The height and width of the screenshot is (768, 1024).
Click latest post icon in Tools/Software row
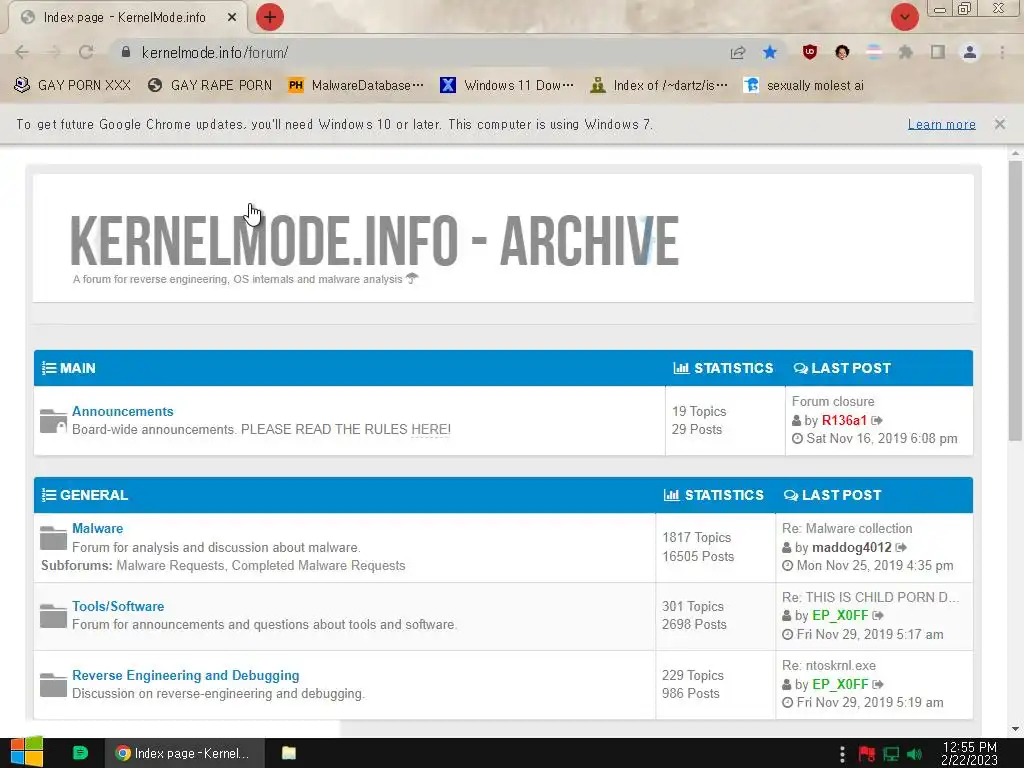878,615
